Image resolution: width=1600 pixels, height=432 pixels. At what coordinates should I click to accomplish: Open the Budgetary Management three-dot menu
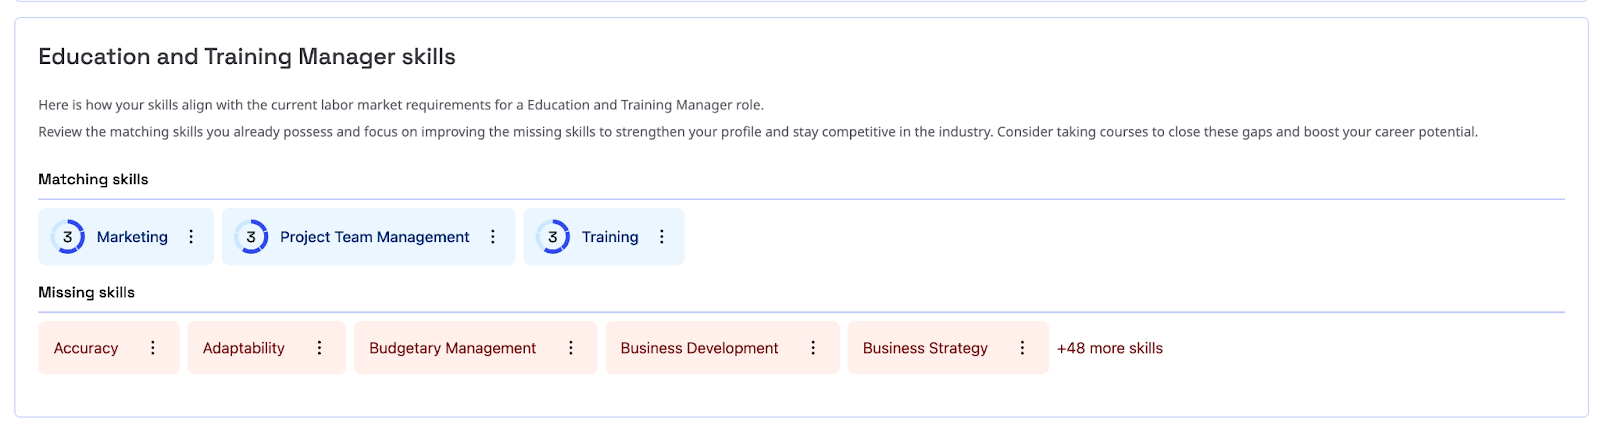pos(571,348)
